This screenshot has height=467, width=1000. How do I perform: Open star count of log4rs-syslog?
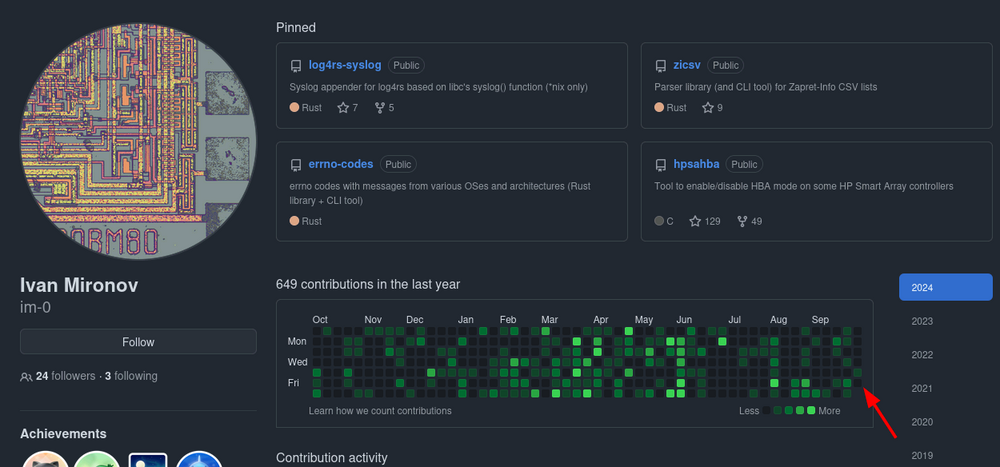tap(348, 108)
